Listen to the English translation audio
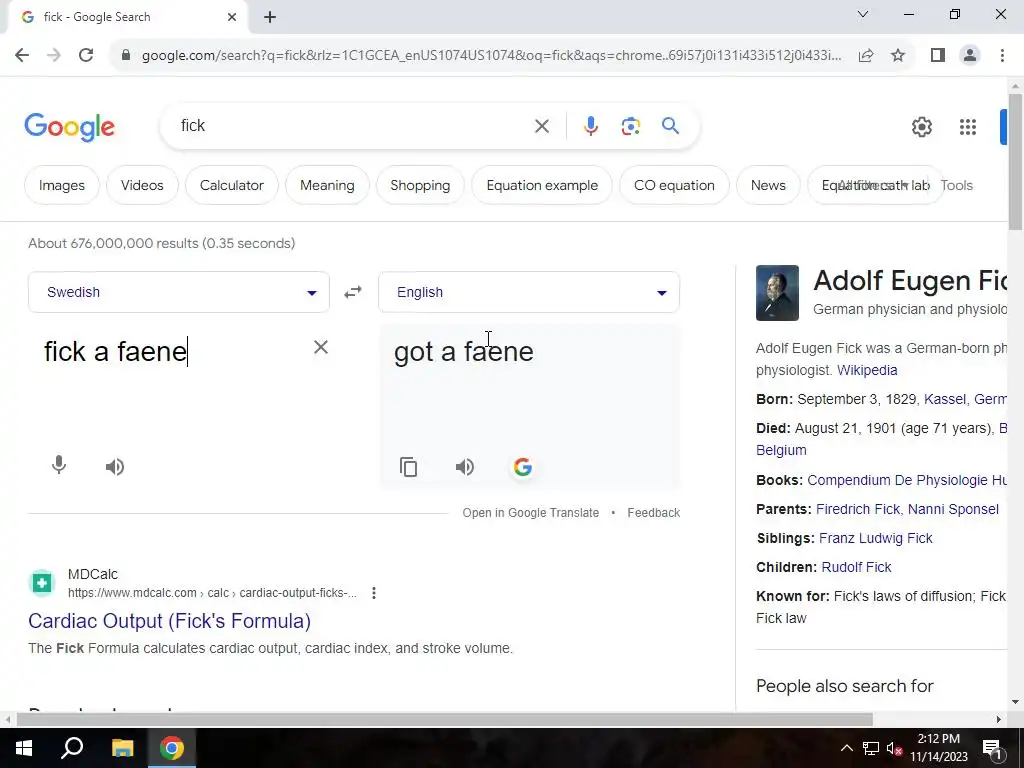1024x768 pixels. point(465,467)
